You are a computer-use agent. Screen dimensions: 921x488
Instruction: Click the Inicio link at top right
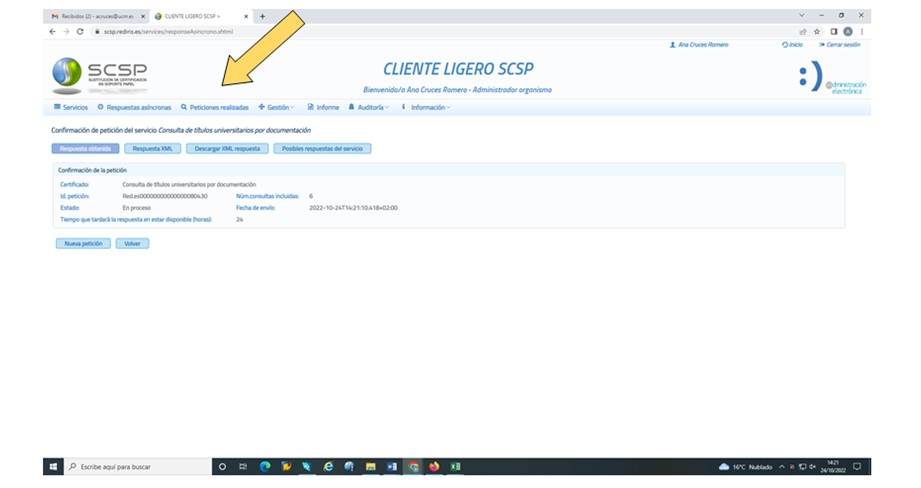coord(792,45)
